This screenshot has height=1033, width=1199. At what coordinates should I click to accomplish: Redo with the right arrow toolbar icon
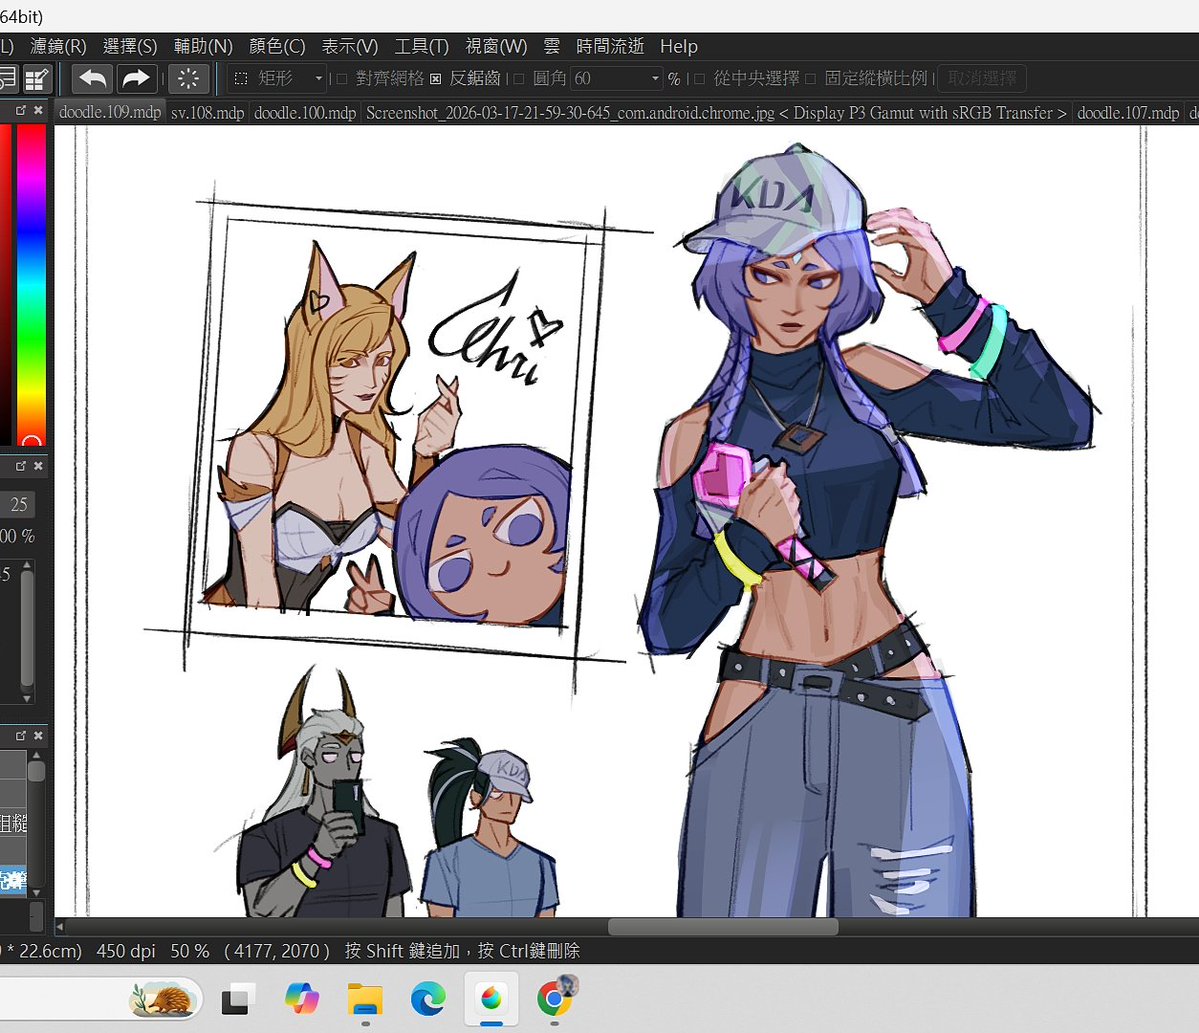pyautogui.click(x=136, y=78)
